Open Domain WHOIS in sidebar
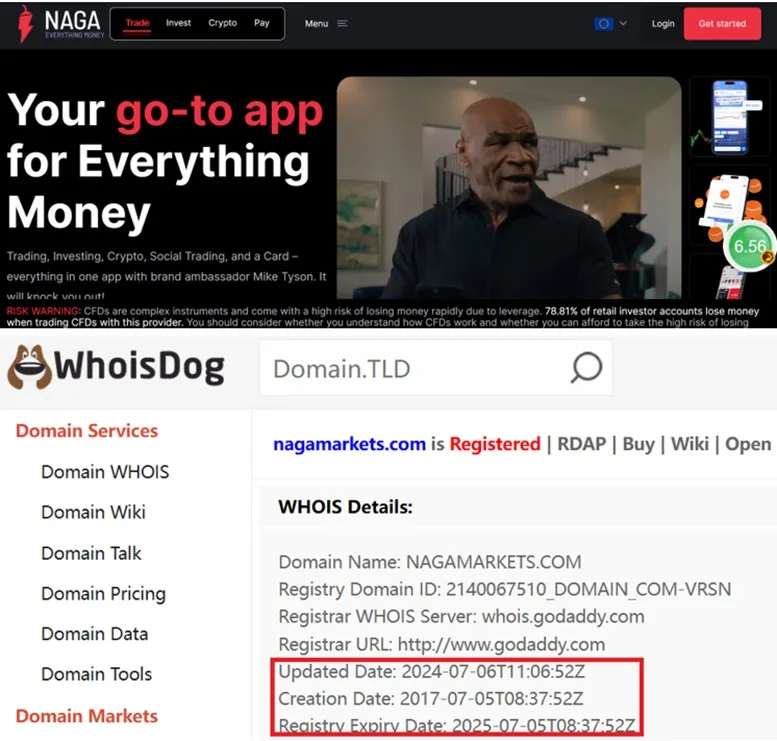The width and height of the screenshot is (777, 741). click(105, 472)
